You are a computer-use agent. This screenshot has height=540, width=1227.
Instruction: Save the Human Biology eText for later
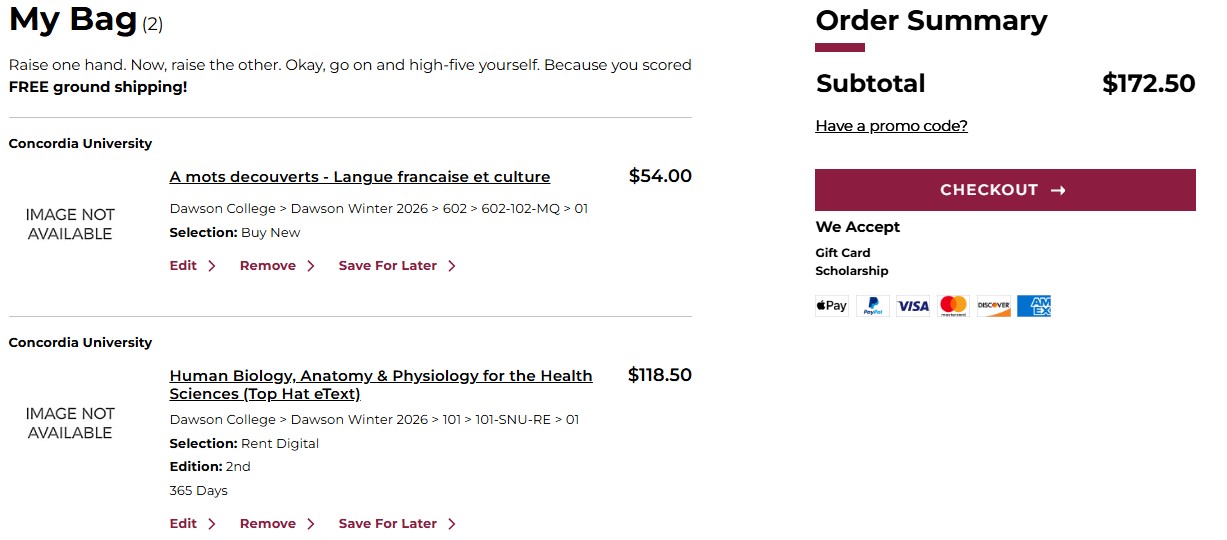tap(388, 524)
